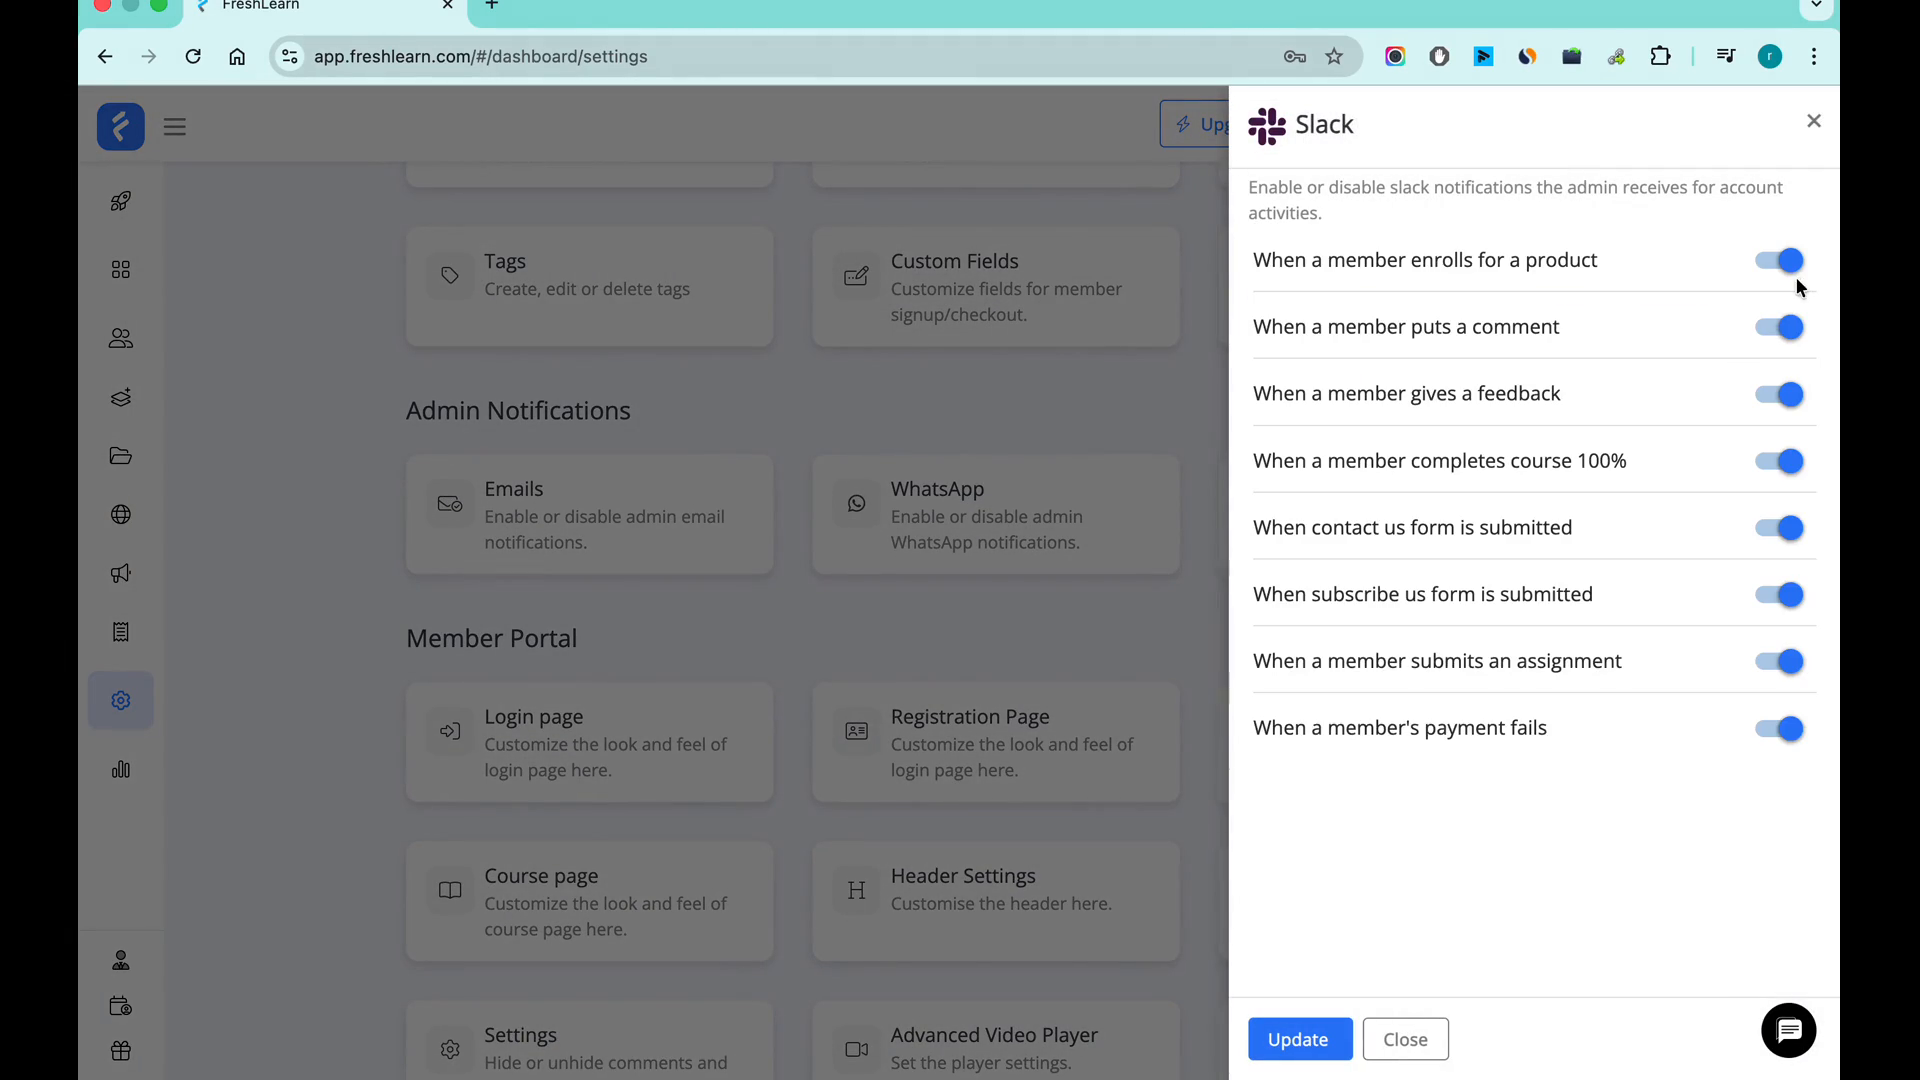Click the folder icon in sidebar
Screen dimensions: 1920x1080
(x=120, y=456)
